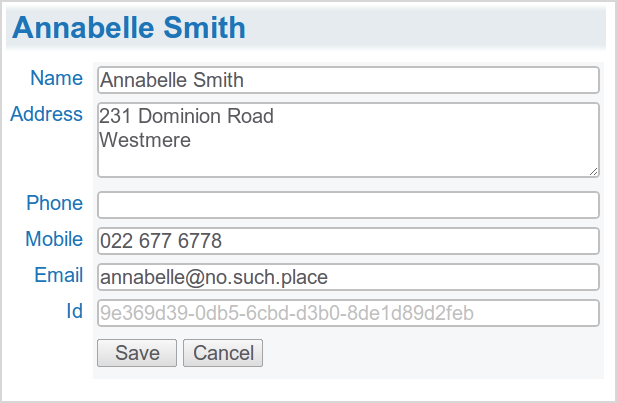Click the Cancel button
Image resolution: width=617 pixels, height=403 pixels.
[x=223, y=353]
